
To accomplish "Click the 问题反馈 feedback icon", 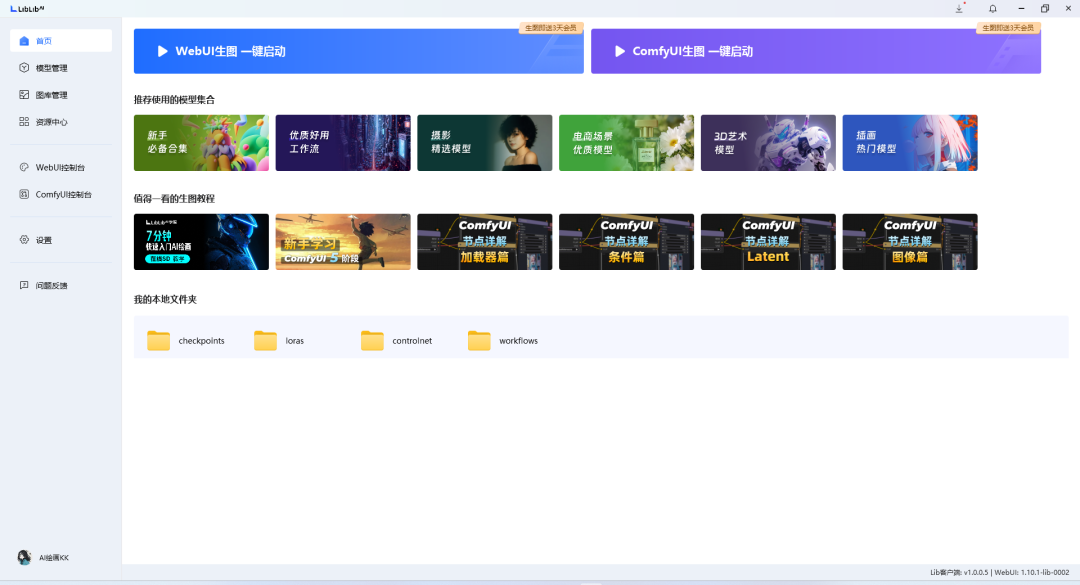I will click(24, 285).
